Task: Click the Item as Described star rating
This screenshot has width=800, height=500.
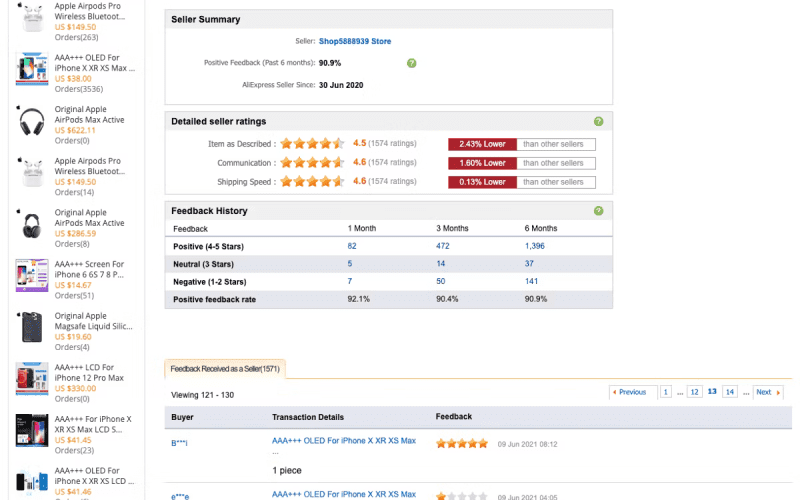Action: 312,143
